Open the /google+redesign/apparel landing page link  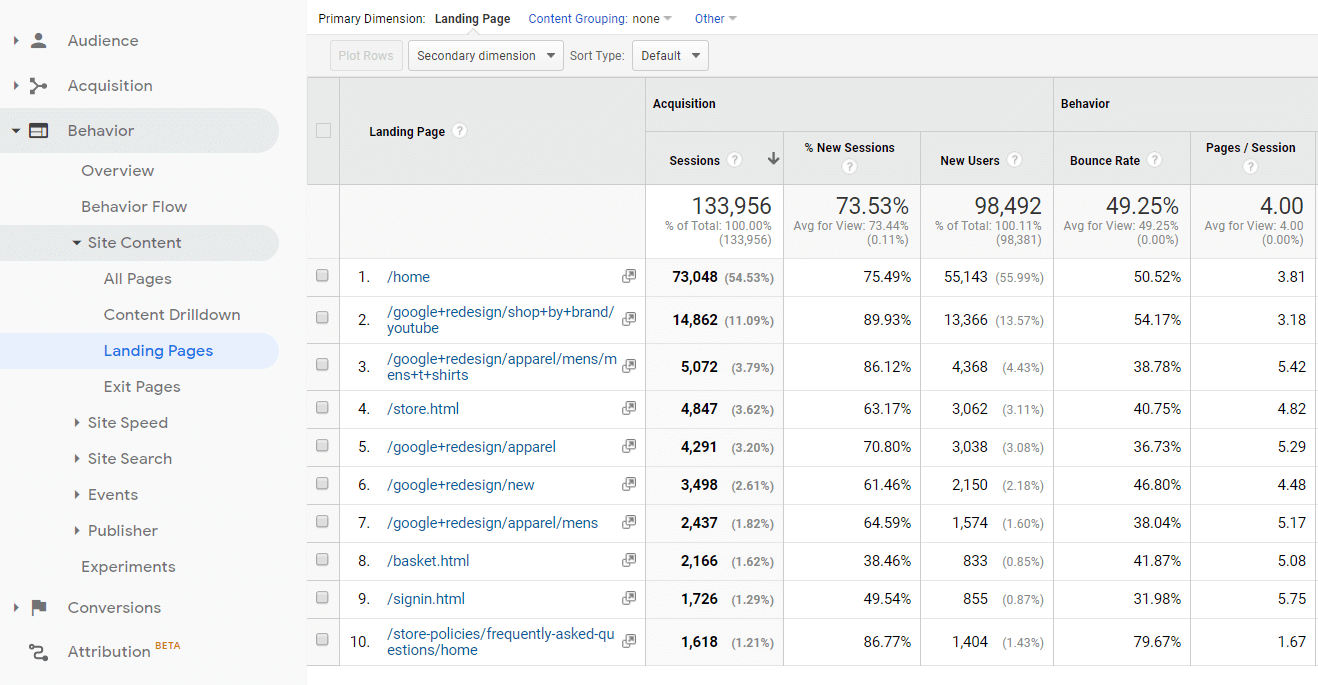[x=471, y=447]
